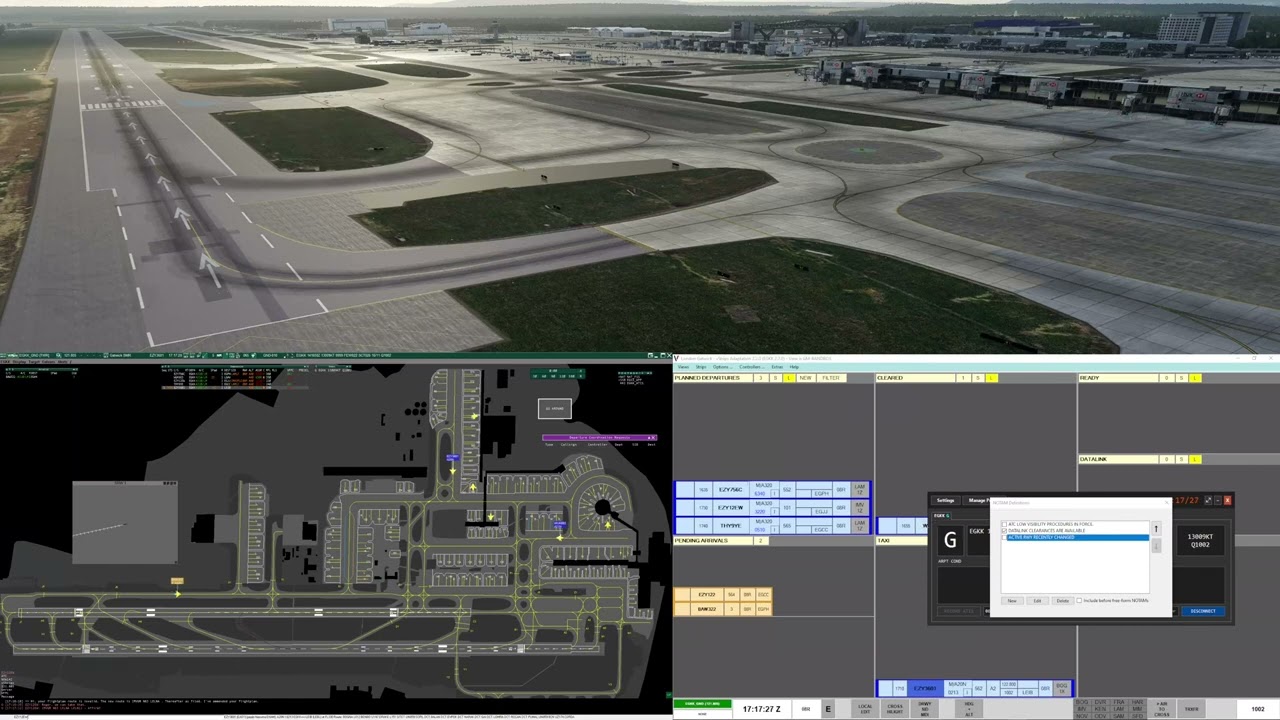Open the Help menu in vStrips

pos(794,367)
